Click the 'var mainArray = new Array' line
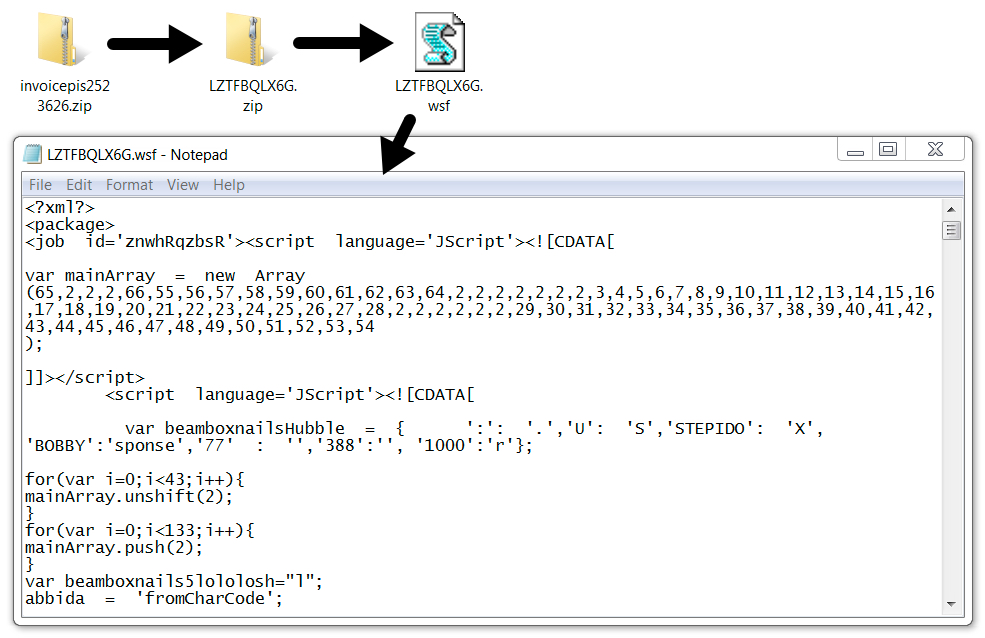The width and height of the screenshot is (985, 638). click(x=165, y=276)
